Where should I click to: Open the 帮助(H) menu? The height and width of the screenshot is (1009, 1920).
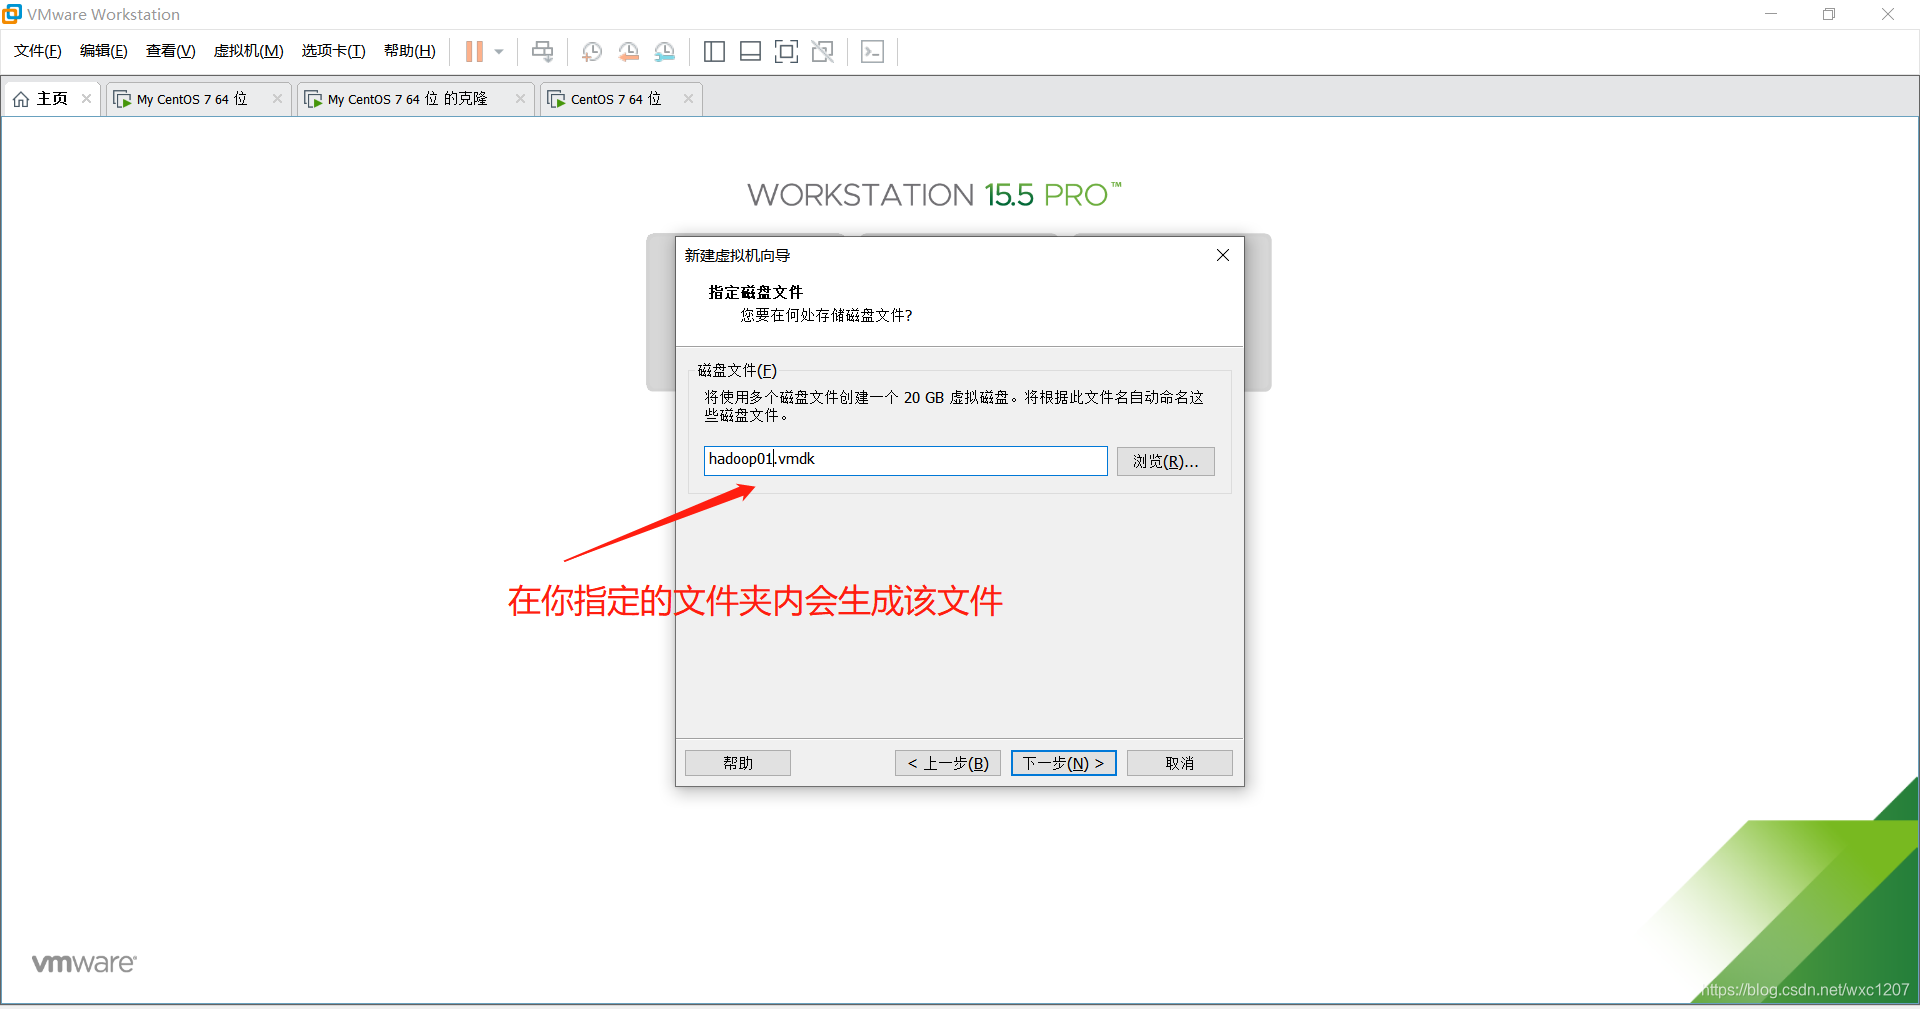[x=409, y=51]
